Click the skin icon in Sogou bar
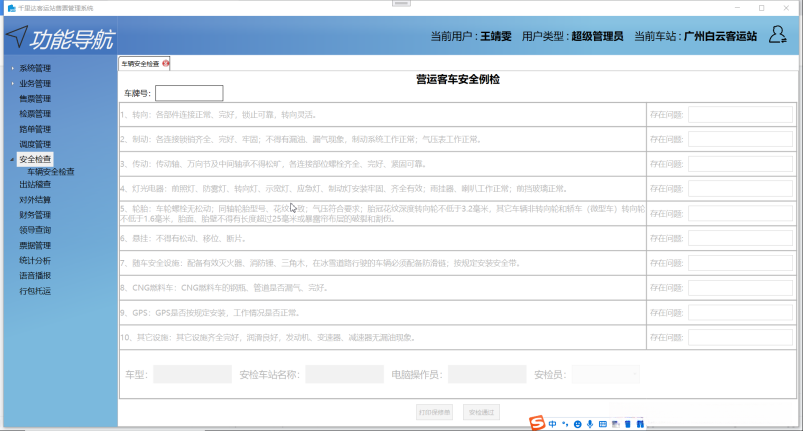 pos(616,424)
